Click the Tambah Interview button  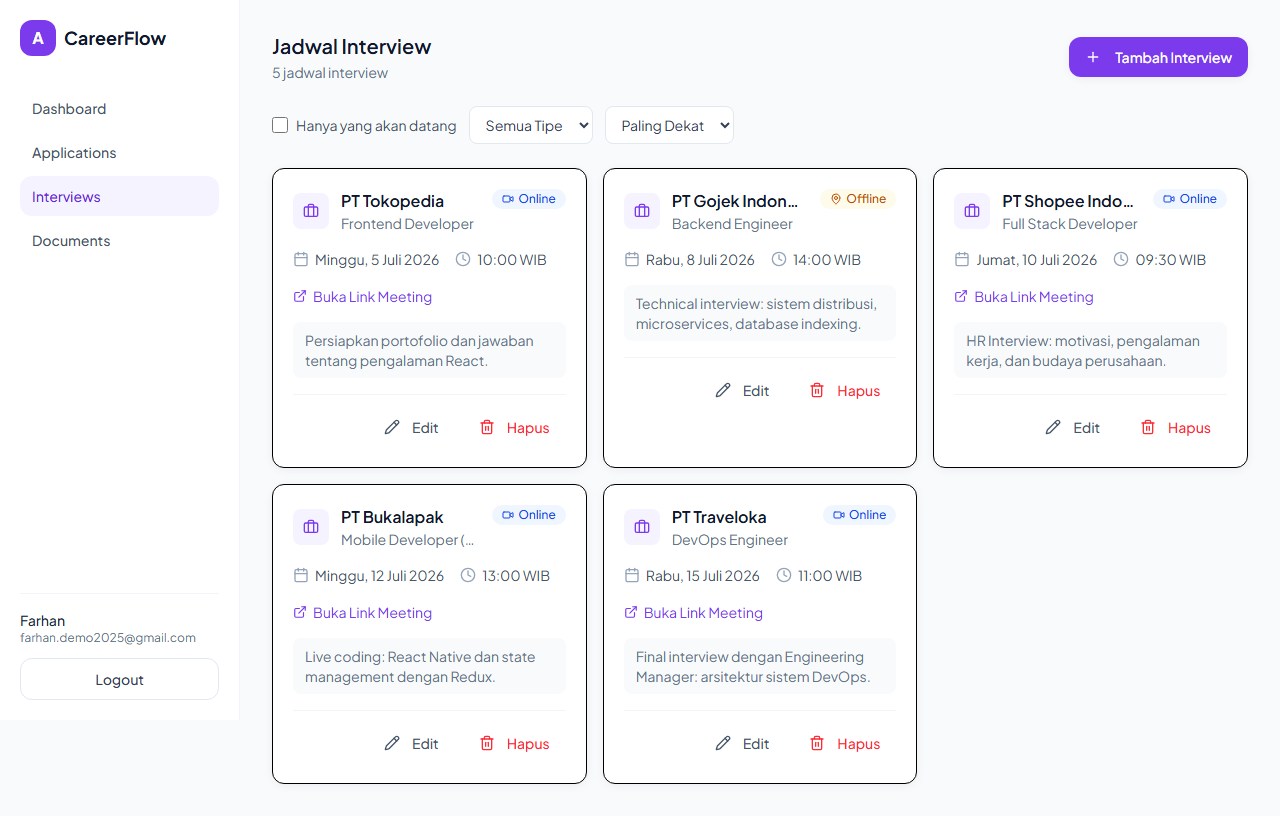[x=1158, y=57]
